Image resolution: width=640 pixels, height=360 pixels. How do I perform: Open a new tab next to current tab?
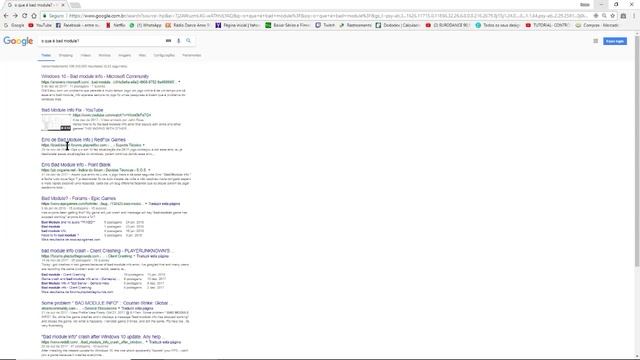click(75, 5)
